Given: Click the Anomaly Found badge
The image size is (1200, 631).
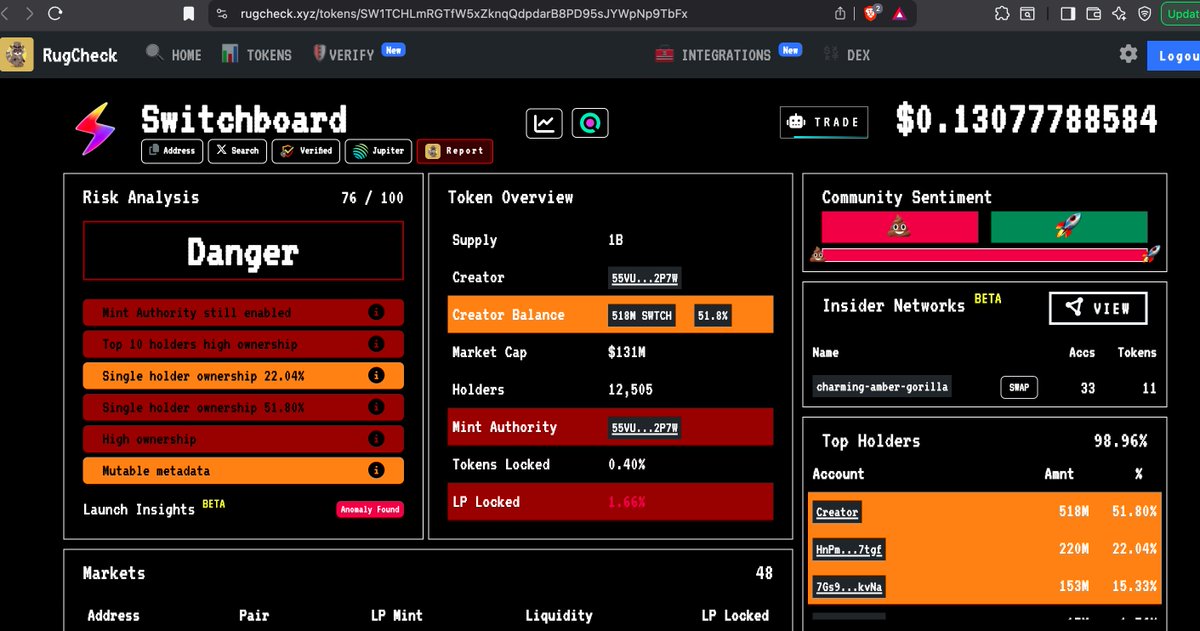Looking at the screenshot, I should (370, 509).
